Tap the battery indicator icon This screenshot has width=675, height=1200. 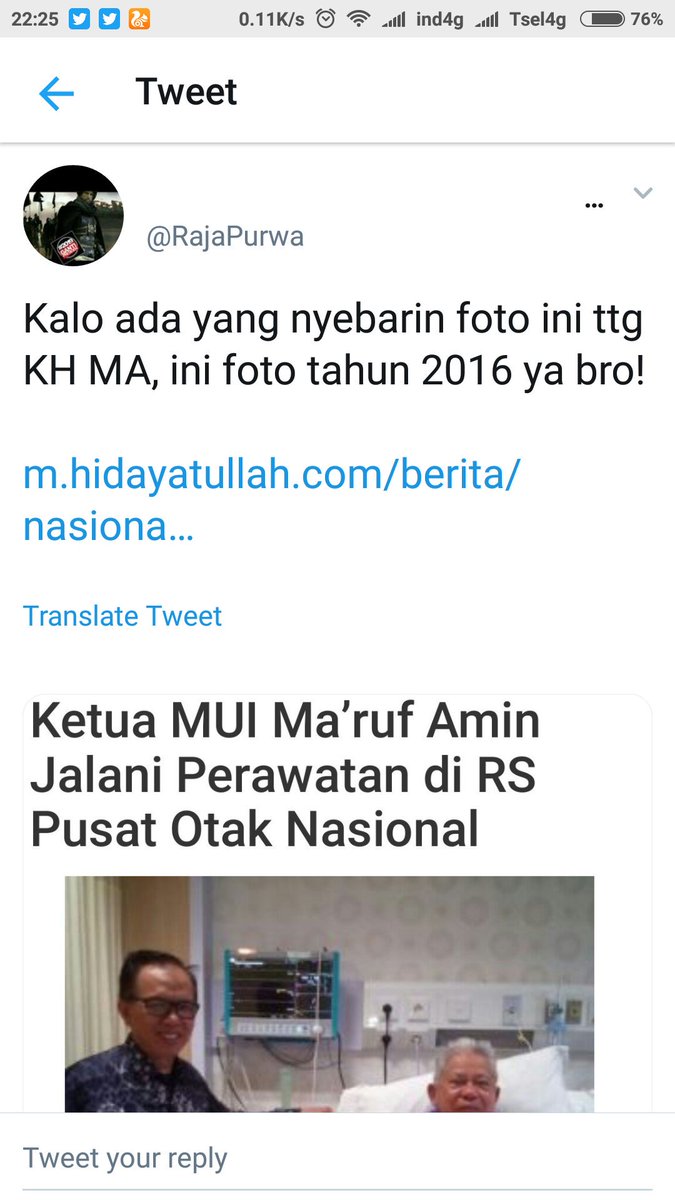pyautogui.click(x=602, y=19)
